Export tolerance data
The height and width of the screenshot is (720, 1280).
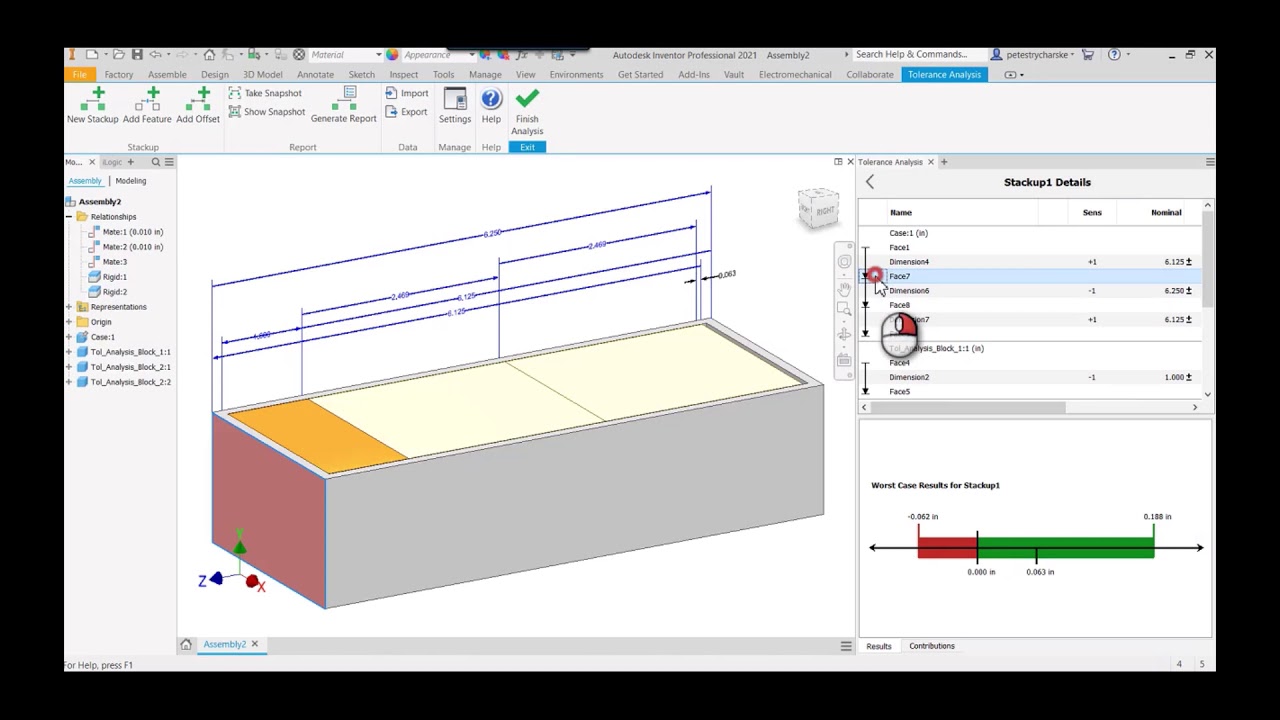[407, 111]
